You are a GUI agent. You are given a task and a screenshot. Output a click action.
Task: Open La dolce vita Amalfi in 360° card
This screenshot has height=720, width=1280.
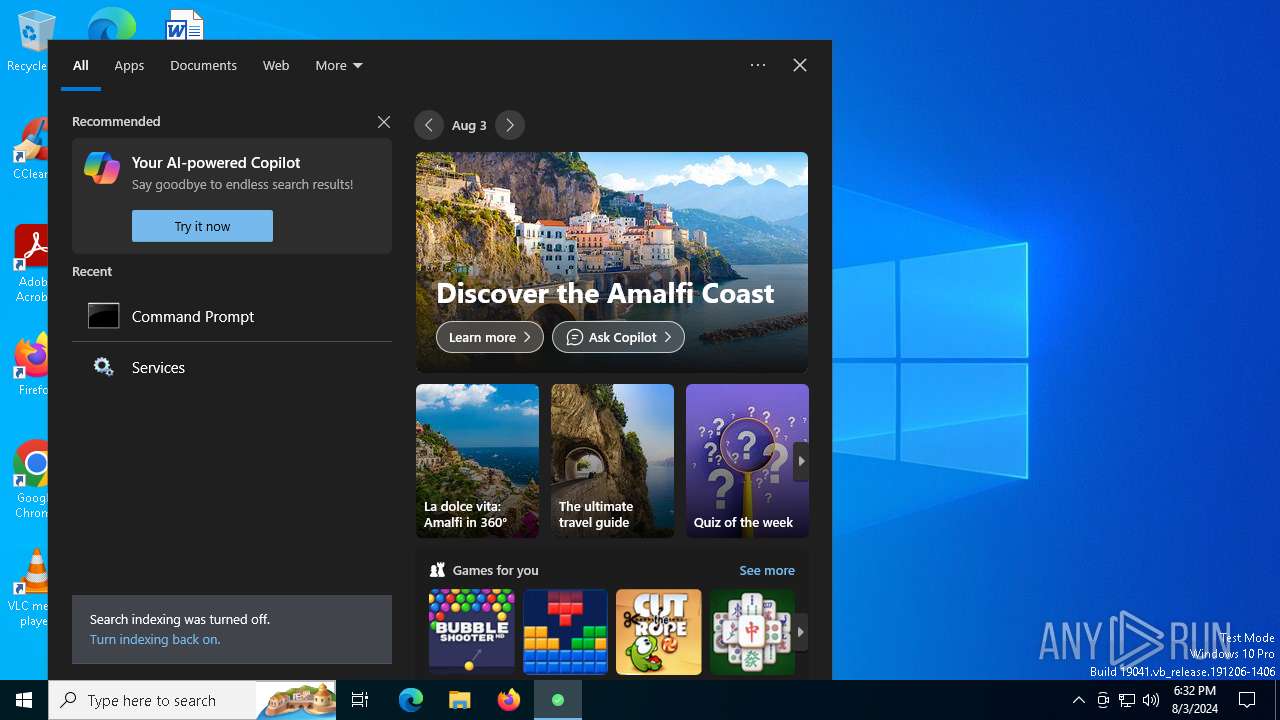477,461
